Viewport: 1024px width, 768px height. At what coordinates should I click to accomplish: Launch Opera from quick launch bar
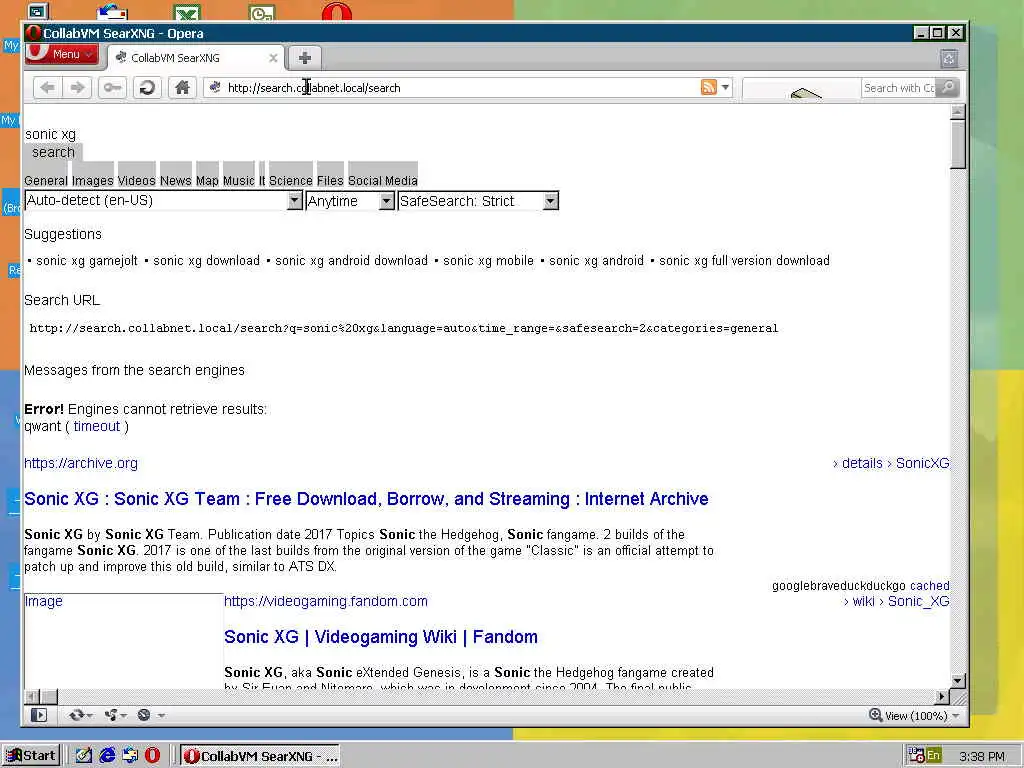[x=152, y=756]
